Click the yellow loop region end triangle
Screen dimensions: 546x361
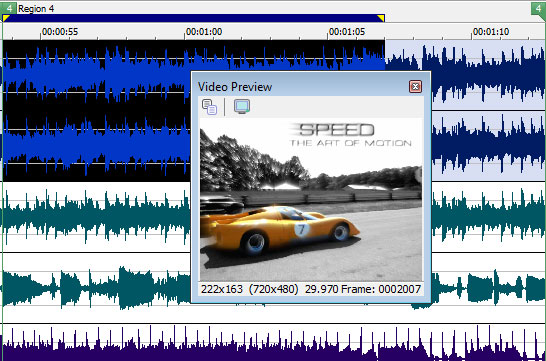[381, 18]
